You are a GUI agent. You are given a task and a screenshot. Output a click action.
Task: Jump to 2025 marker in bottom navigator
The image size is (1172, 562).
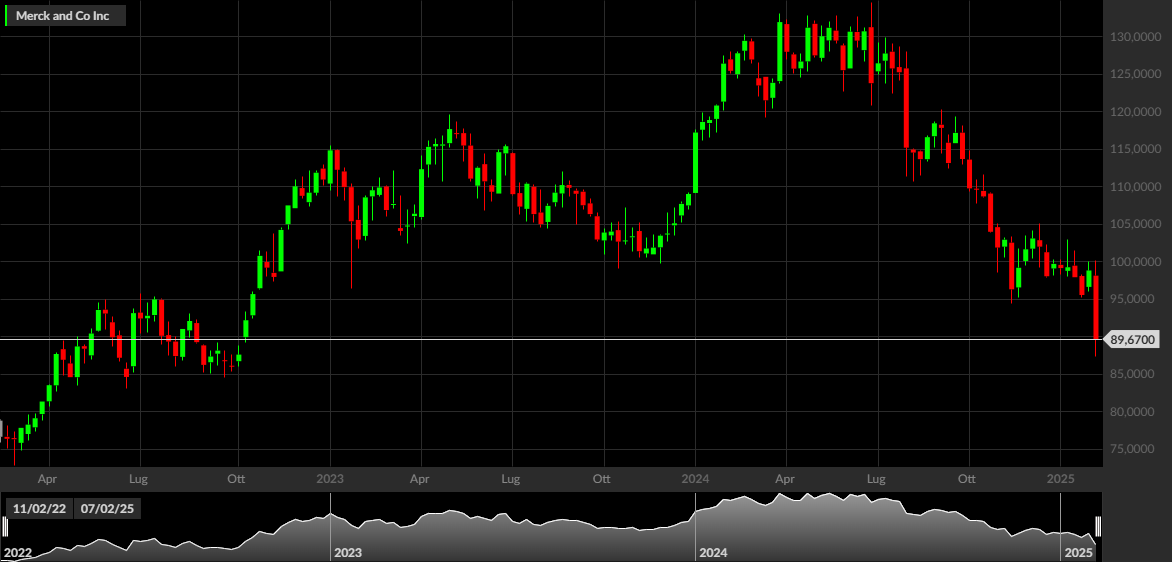tap(1079, 553)
